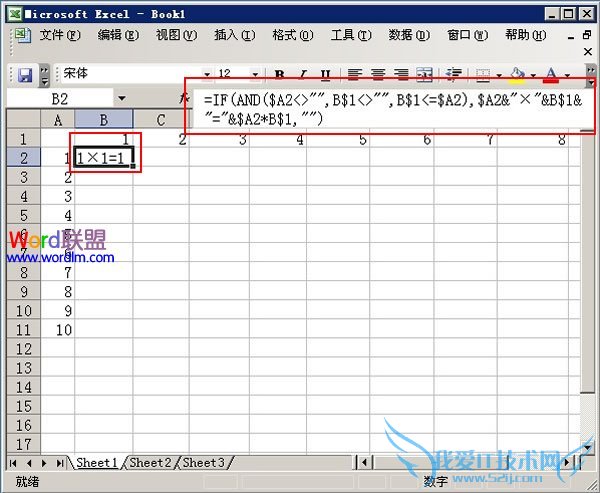600x493 pixels.
Task: Open Font Color dropdown arrow
Action: (567, 75)
